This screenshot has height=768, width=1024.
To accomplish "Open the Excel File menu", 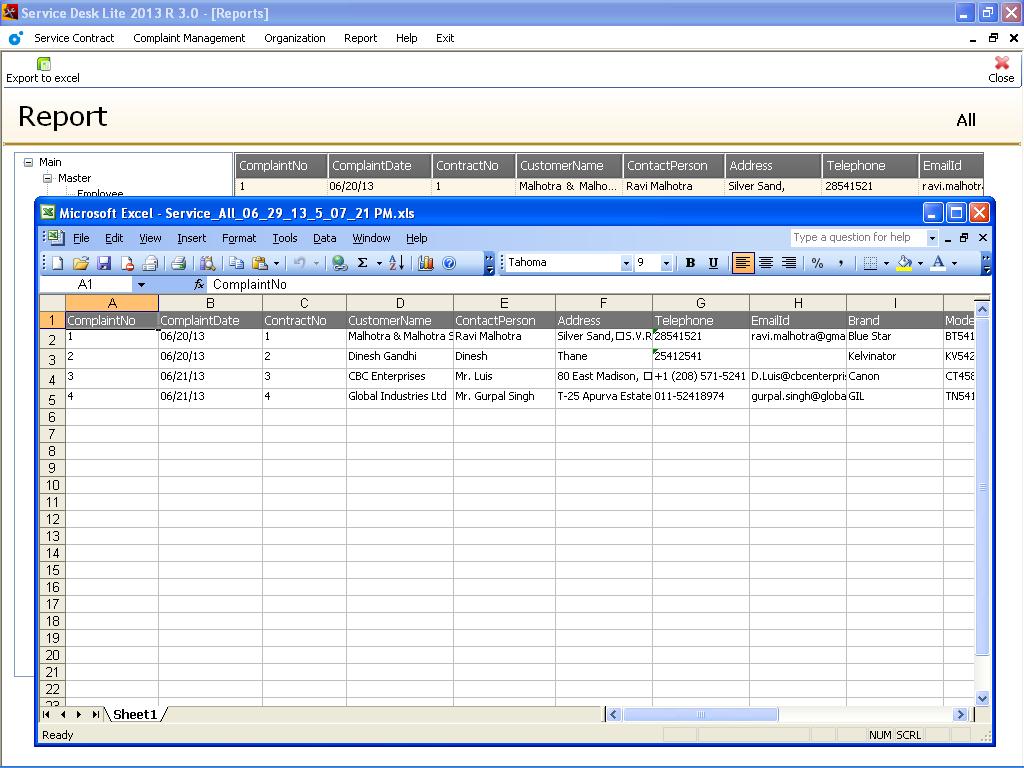I will (x=81, y=238).
